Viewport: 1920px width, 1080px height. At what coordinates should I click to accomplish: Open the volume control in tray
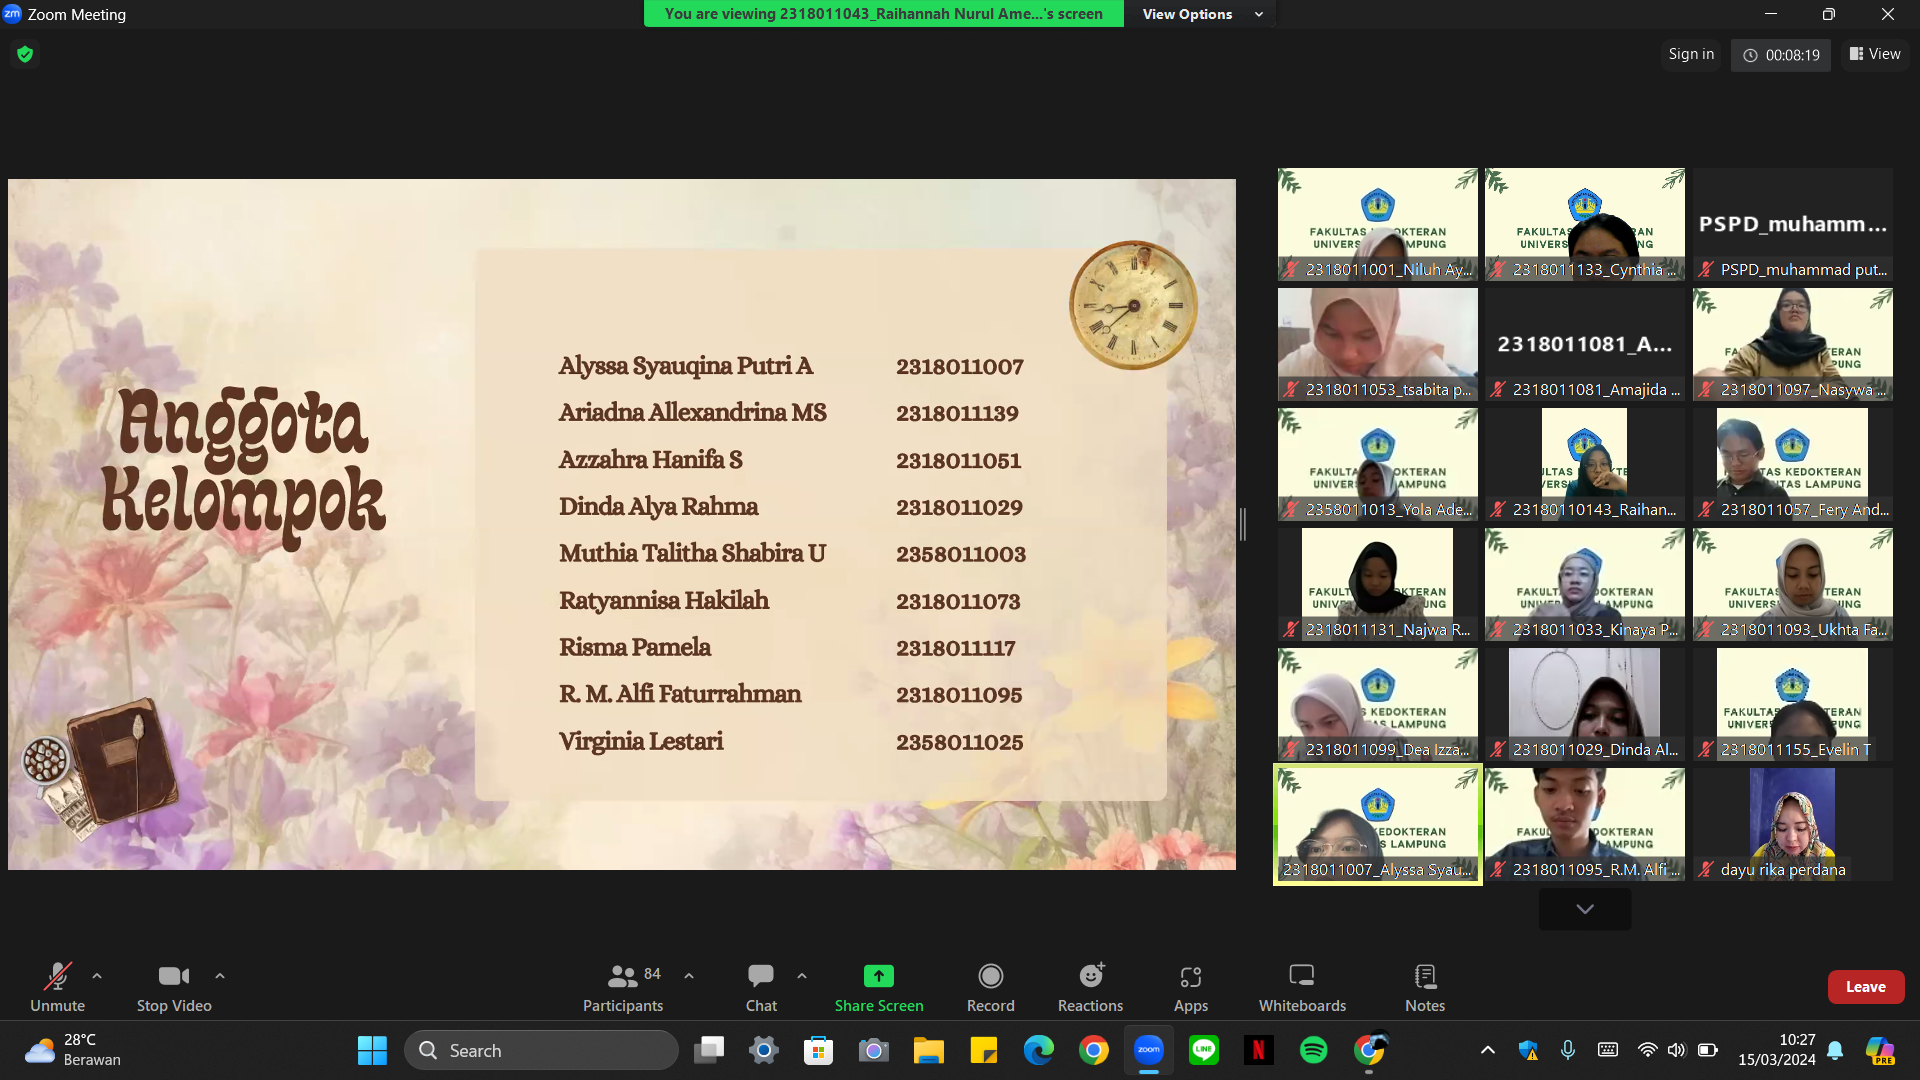click(1677, 1050)
